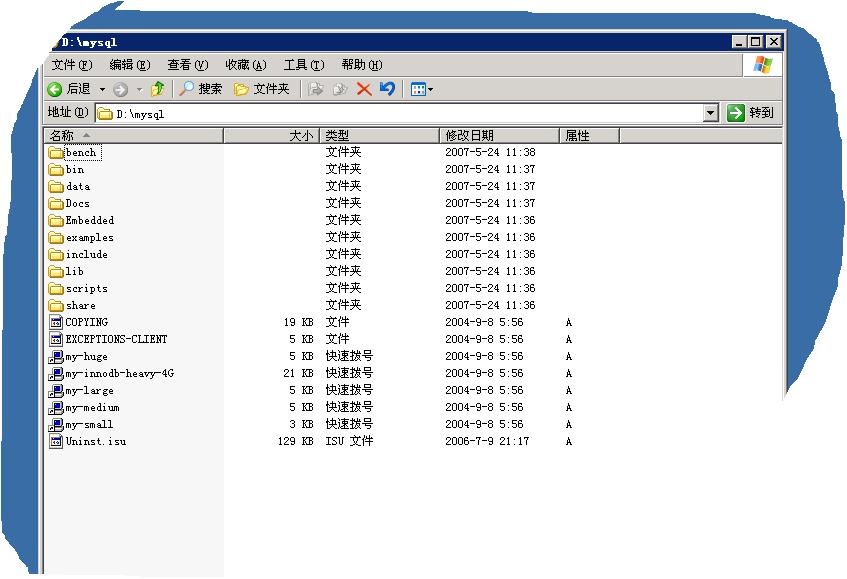Click the 转到 (Go) button
The height and width of the screenshot is (579, 847).
751,113
